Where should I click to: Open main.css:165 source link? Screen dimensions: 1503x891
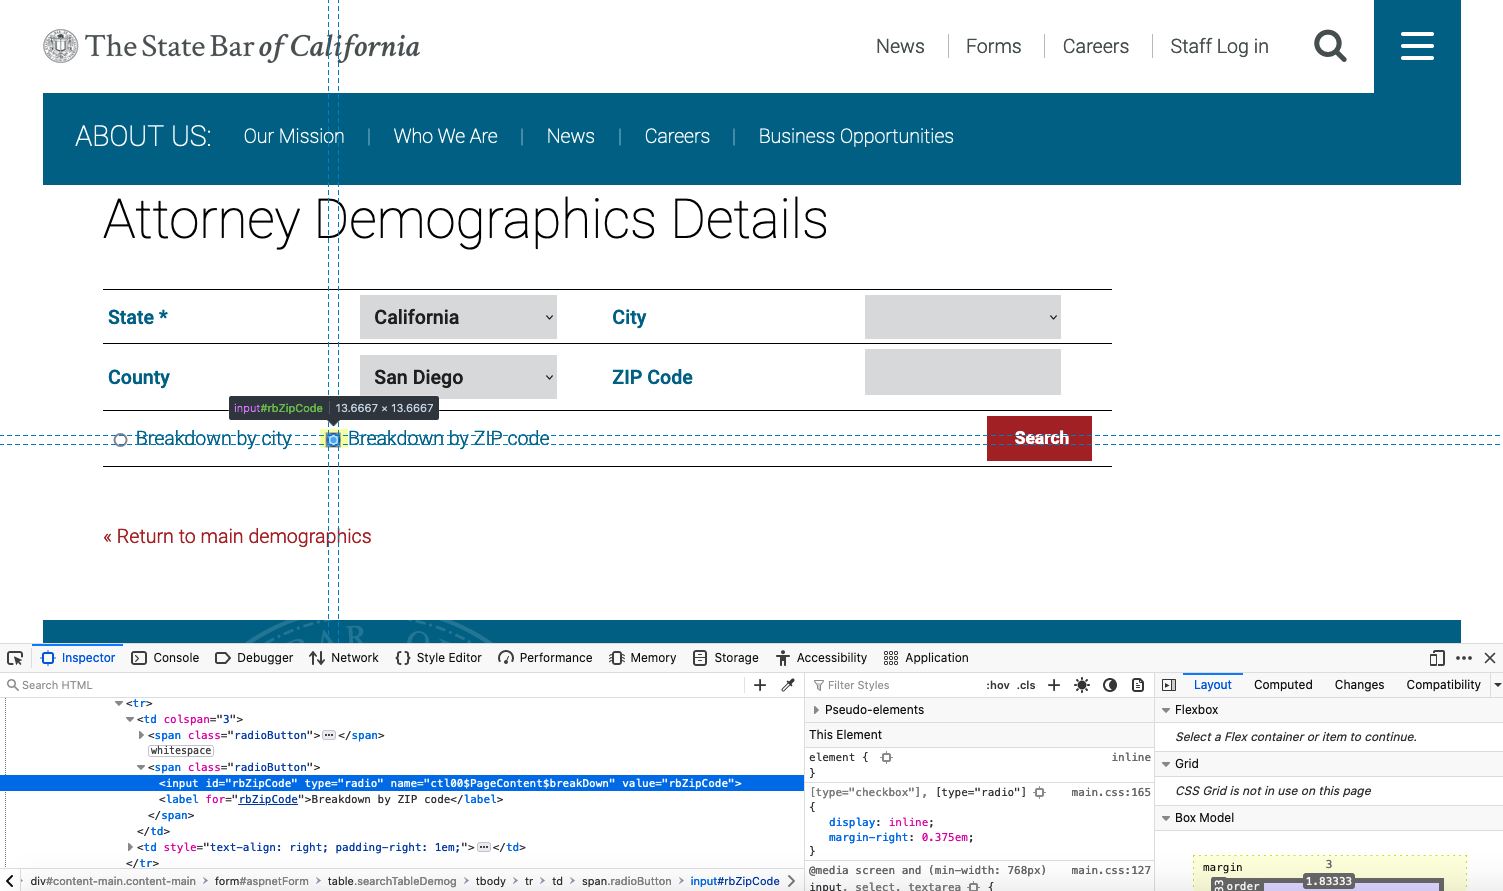point(1111,792)
